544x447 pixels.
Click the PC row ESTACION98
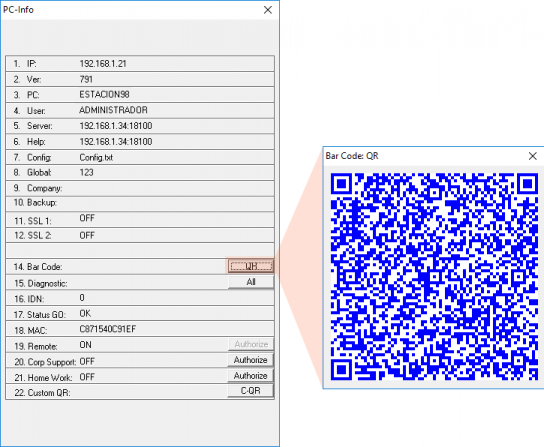(140, 94)
